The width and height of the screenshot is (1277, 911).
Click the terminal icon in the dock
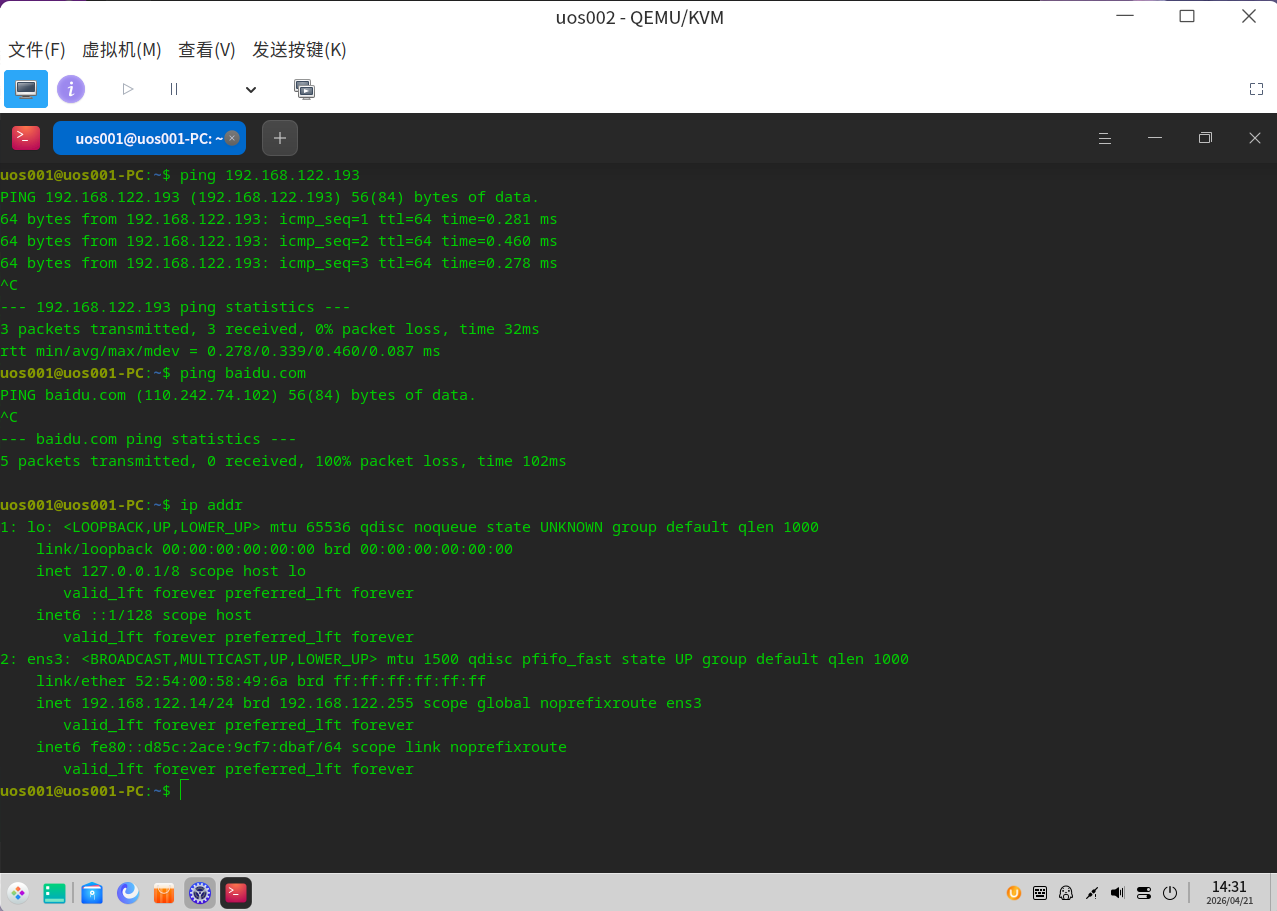(236, 893)
